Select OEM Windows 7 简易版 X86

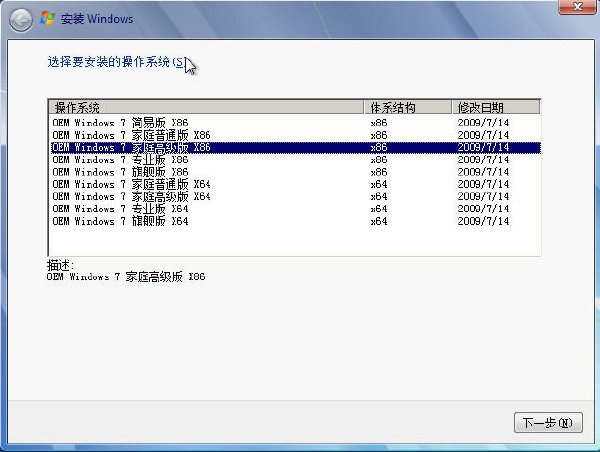pyautogui.click(x=295, y=123)
